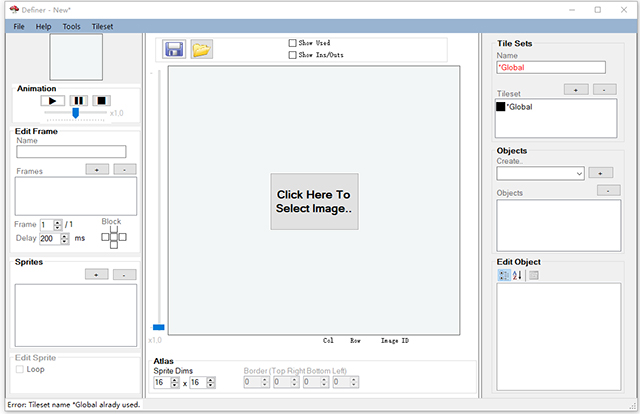The width and height of the screenshot is (640, 414).
Task: Open the Tileset menu
Action: pos(102,27)
